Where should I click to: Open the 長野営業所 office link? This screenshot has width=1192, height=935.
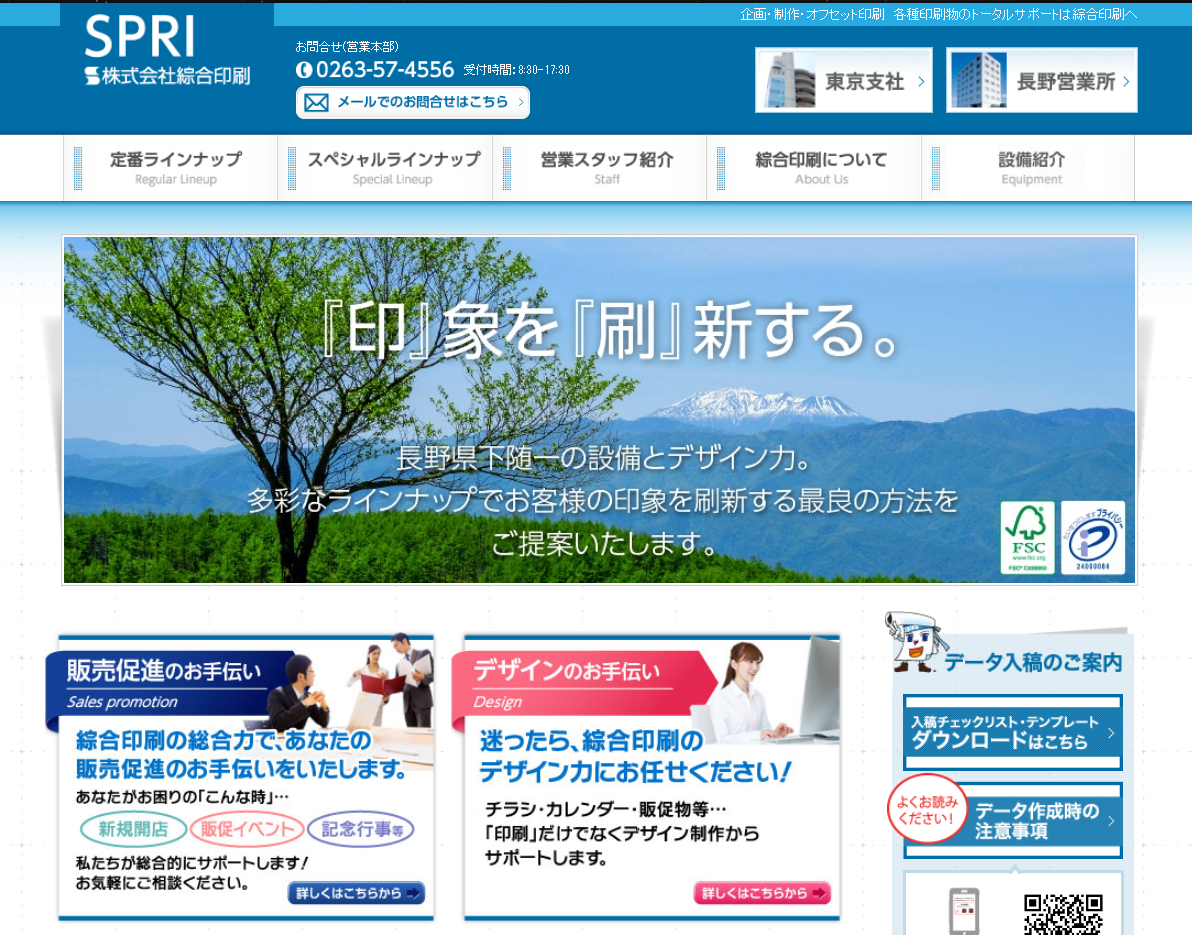pos(1041,81)
